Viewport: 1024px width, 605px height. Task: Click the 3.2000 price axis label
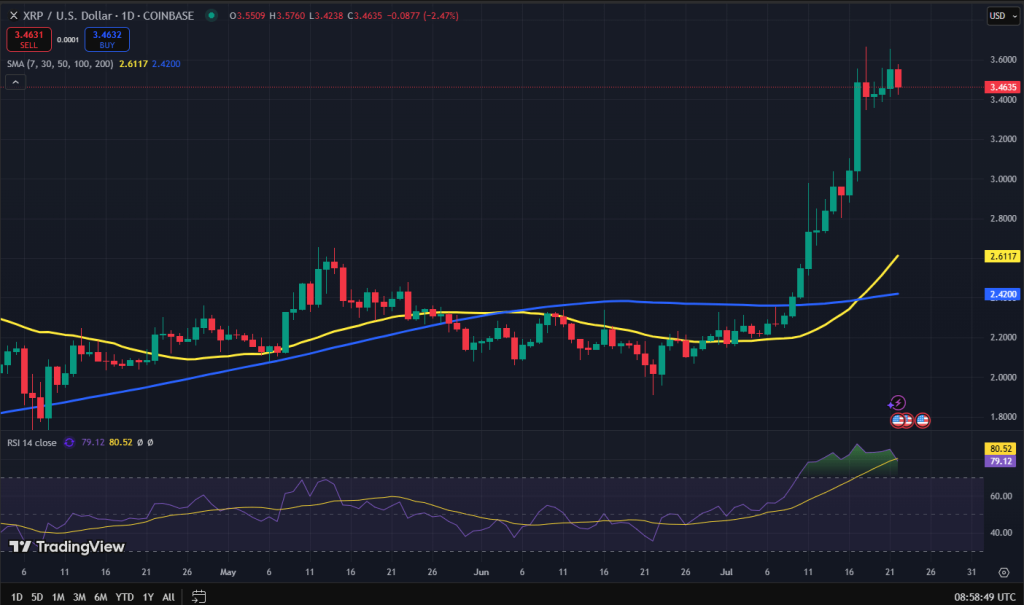click(1003, 139)
